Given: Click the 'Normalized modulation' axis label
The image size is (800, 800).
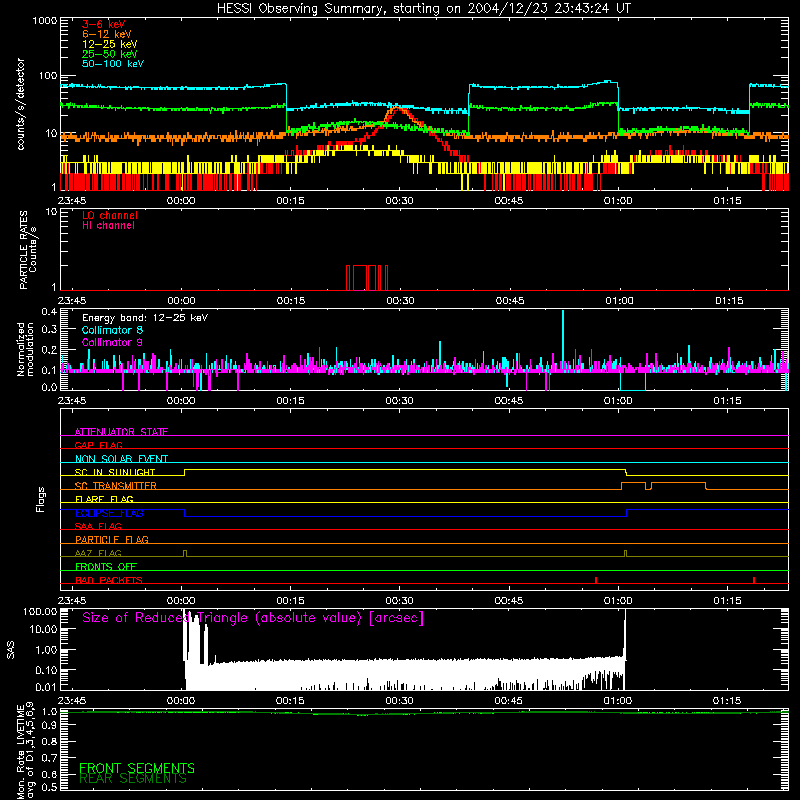Looking at the screenshot, I should tap(26, 349).
